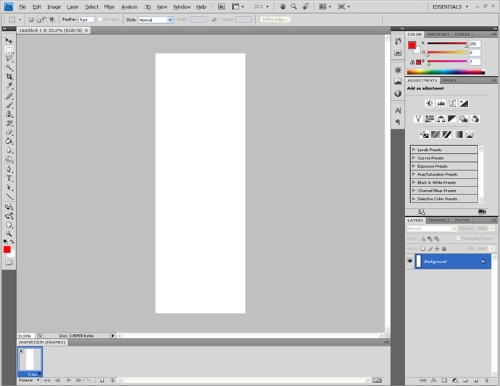Swap foreground and background colors
500x386 pixels.
click(12, 242)
